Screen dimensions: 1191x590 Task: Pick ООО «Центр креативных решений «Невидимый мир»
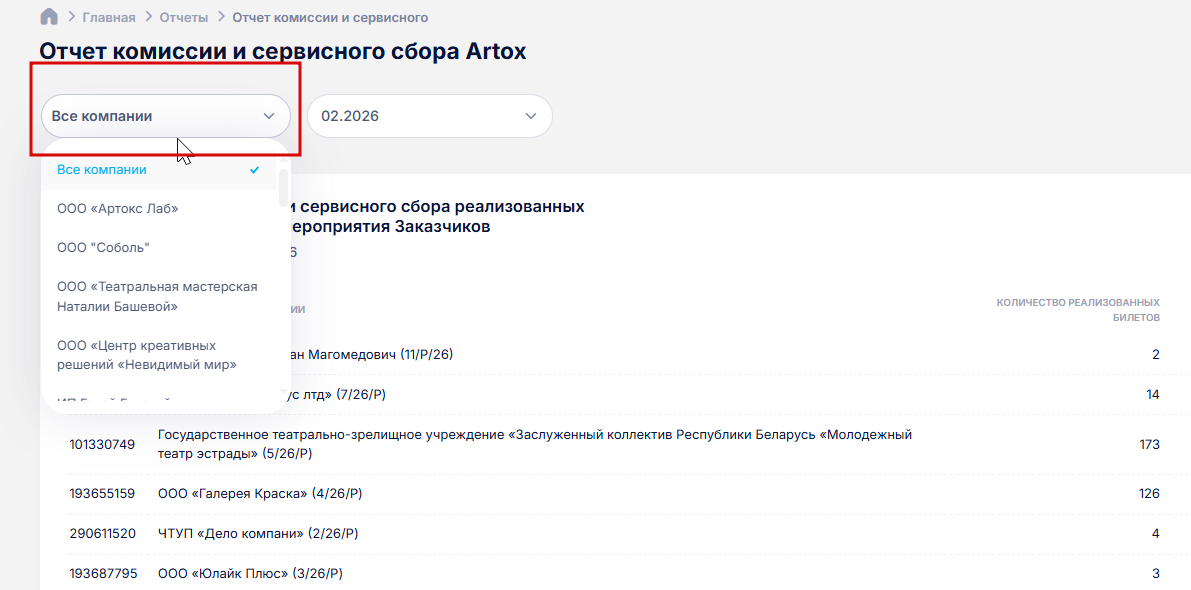pyautogui.click(x=147, y=355)
